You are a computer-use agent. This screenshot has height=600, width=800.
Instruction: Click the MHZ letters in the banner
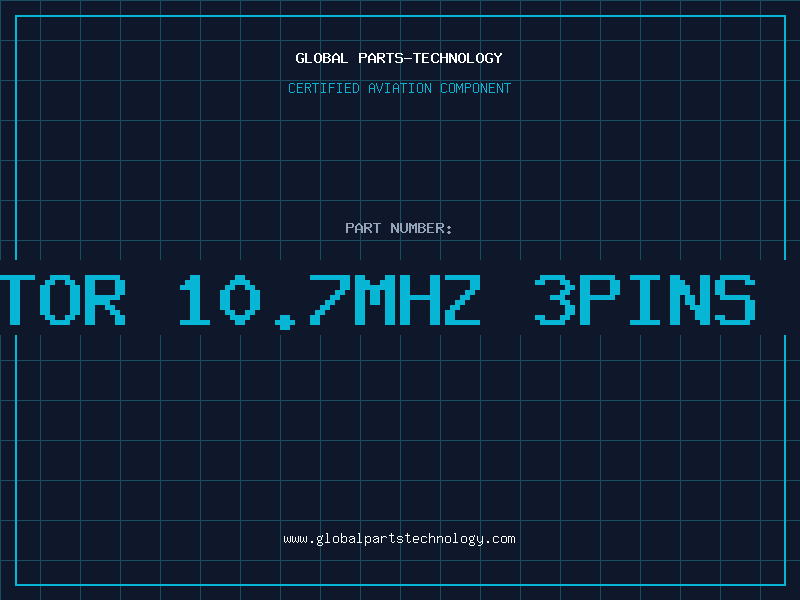(424, 299)
